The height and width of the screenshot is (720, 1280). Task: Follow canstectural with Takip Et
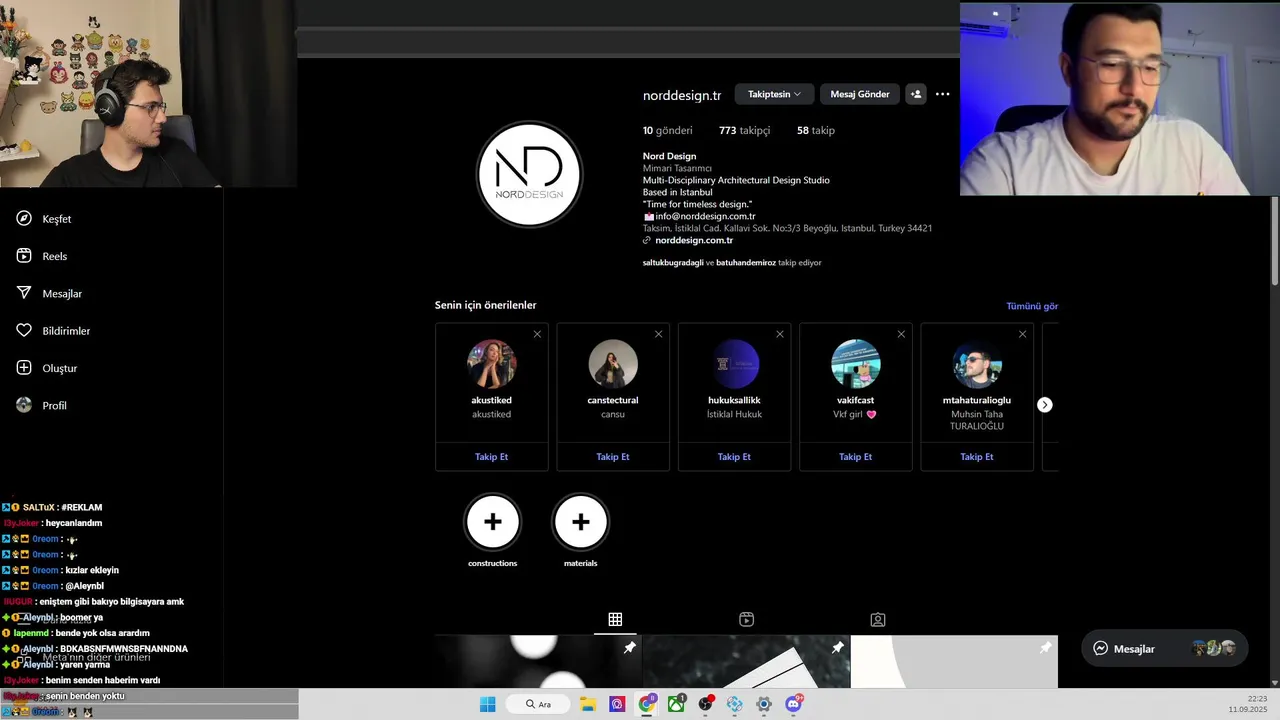[x=613, y=457]
